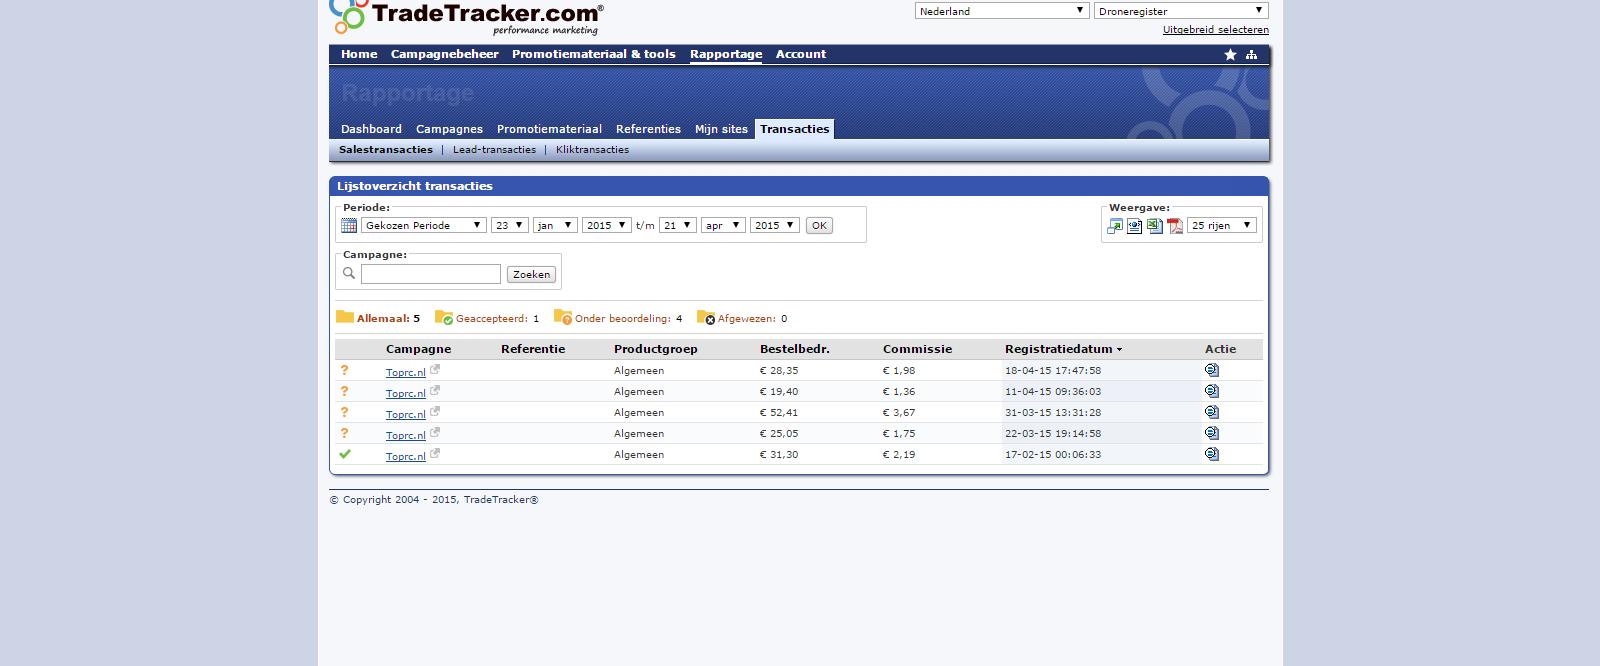Open Rapportage menu
This screenshot has height=666, width=1600.
(726, 55)
